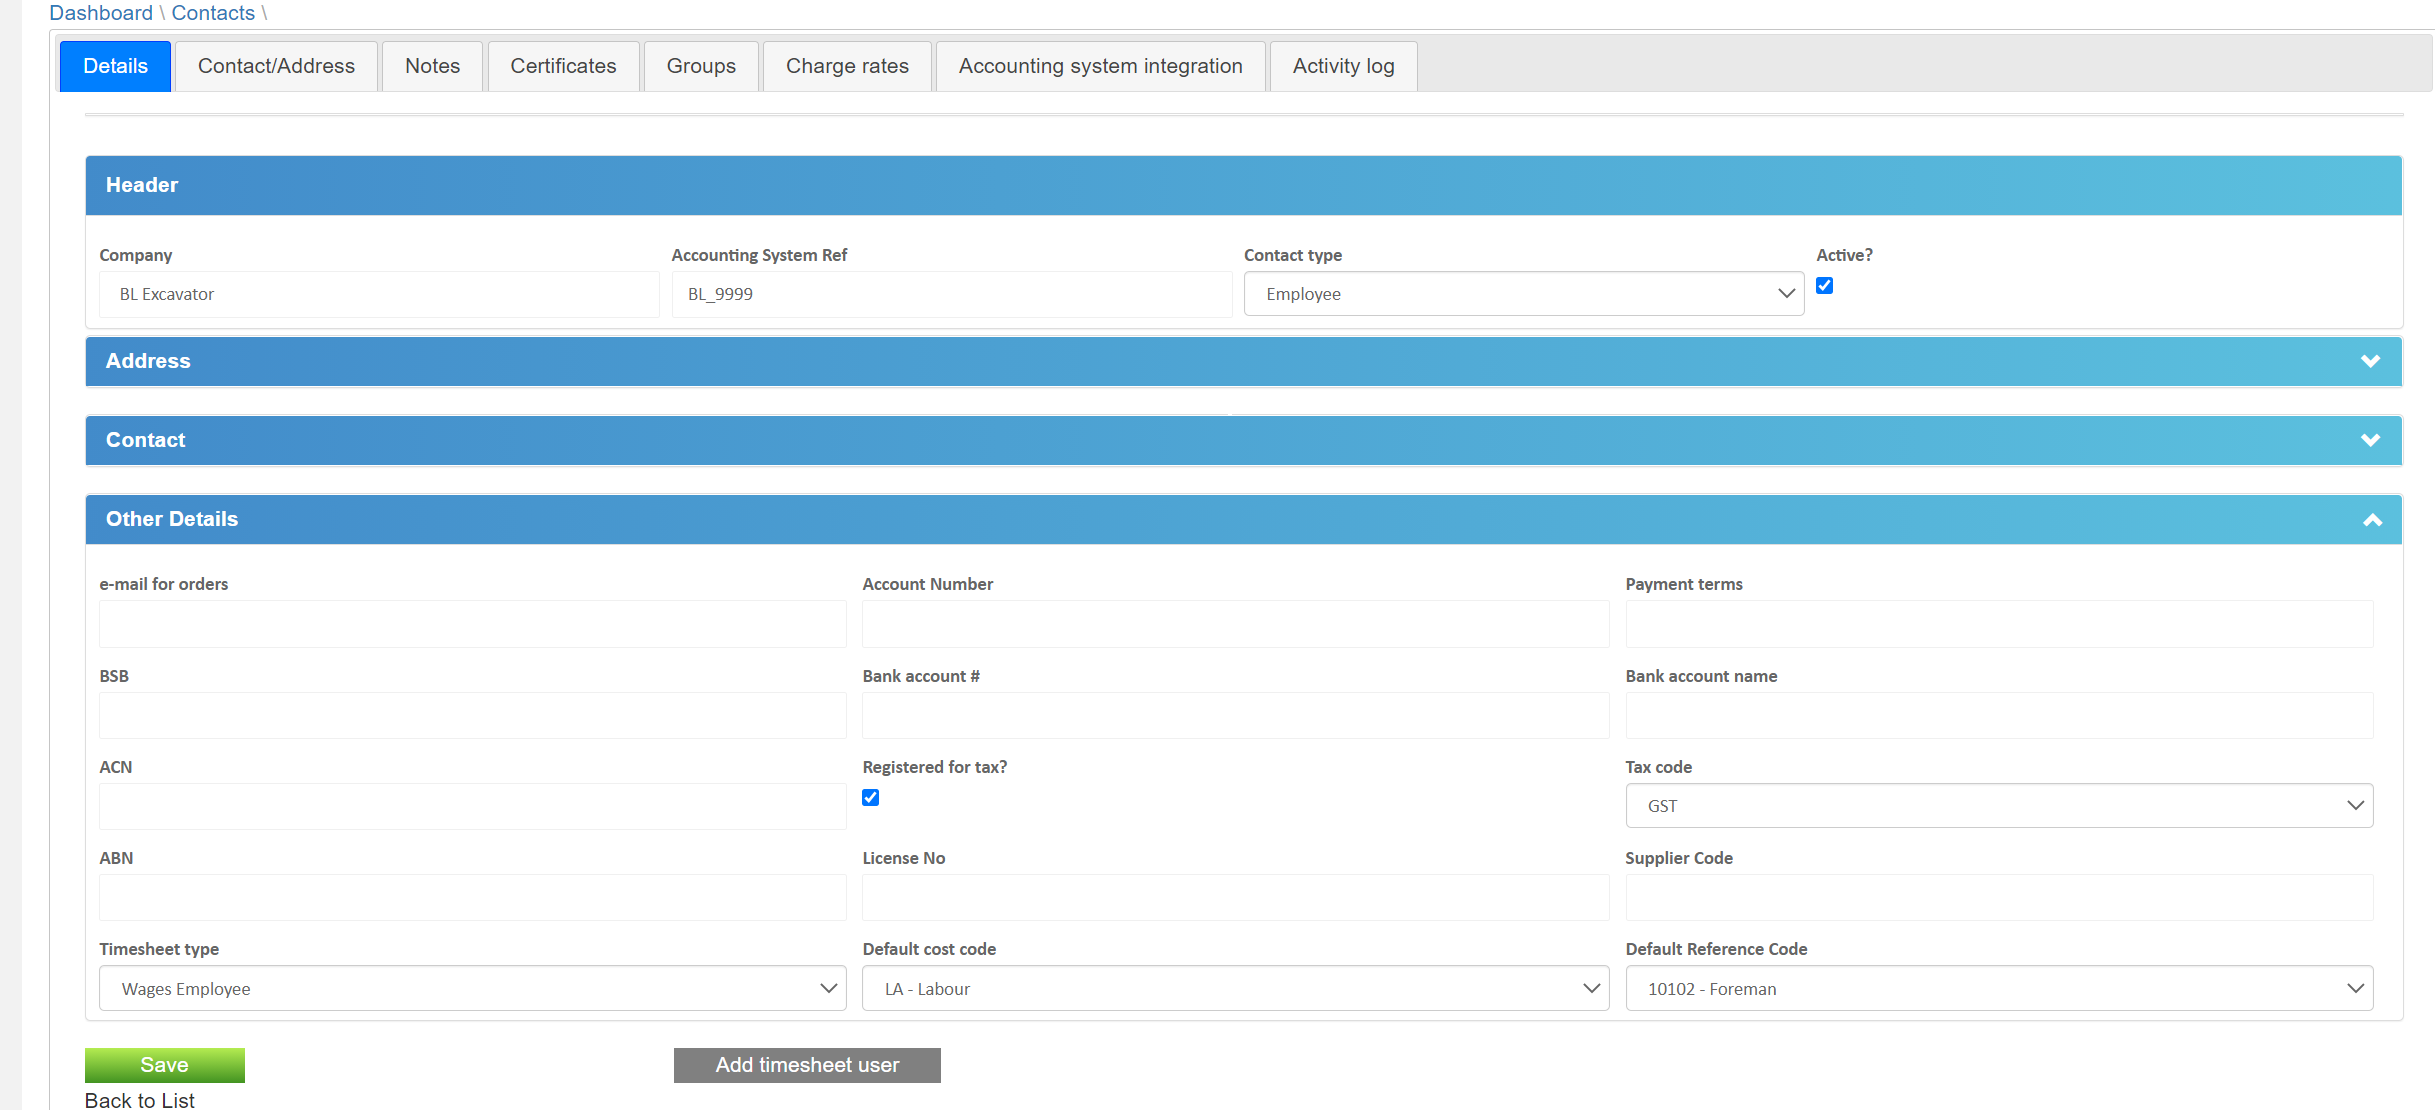Open Default cost code dropdown
Image resolution: width=2435 pixels, height=1110 pixels.
(1235, 989)
